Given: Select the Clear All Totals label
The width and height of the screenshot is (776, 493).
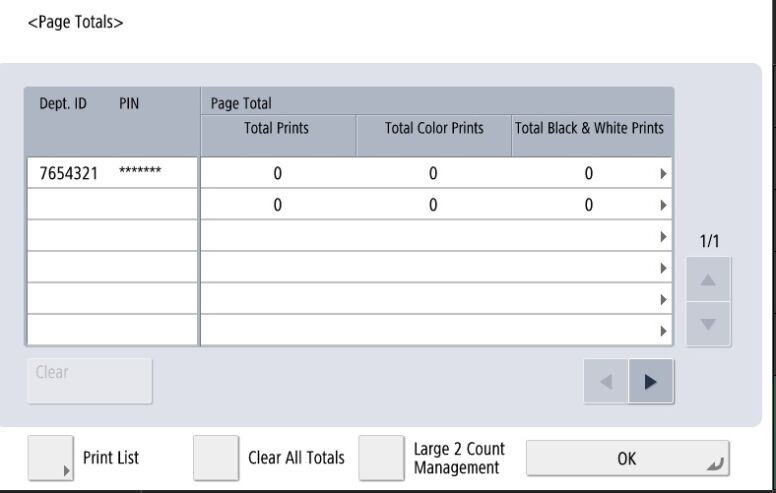Looking at the screenshot, I should click(296, 458).
